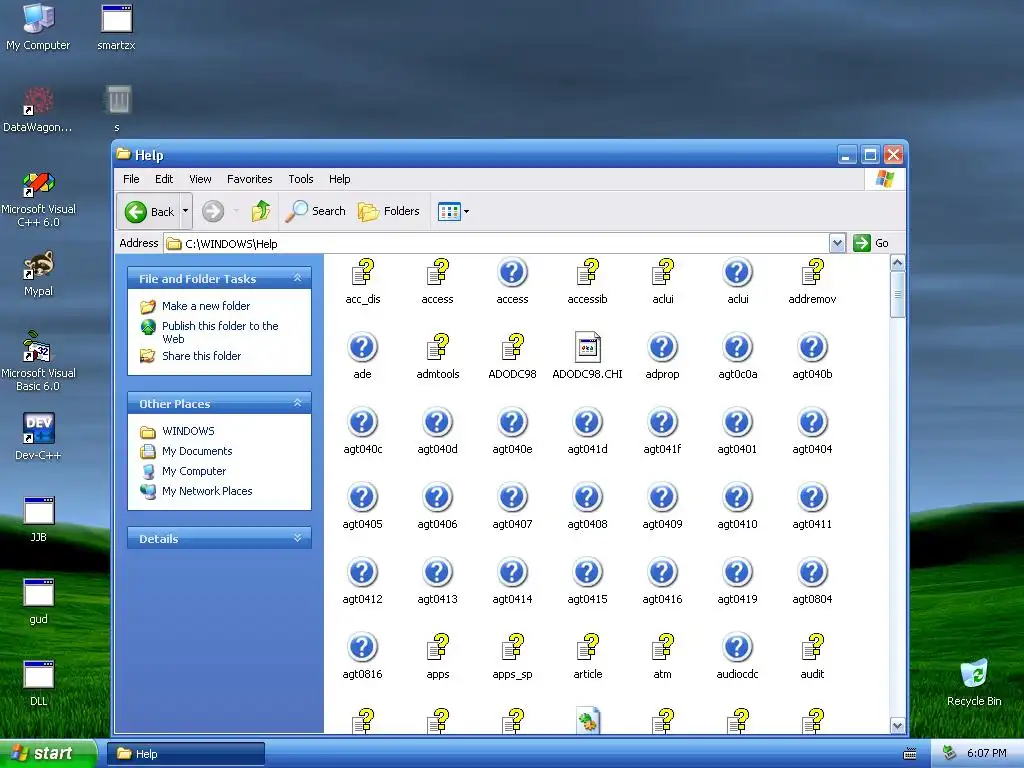Open the Edit menu
The height and width of the screenshot is (768, 1024).
click(x=164, y=179)
